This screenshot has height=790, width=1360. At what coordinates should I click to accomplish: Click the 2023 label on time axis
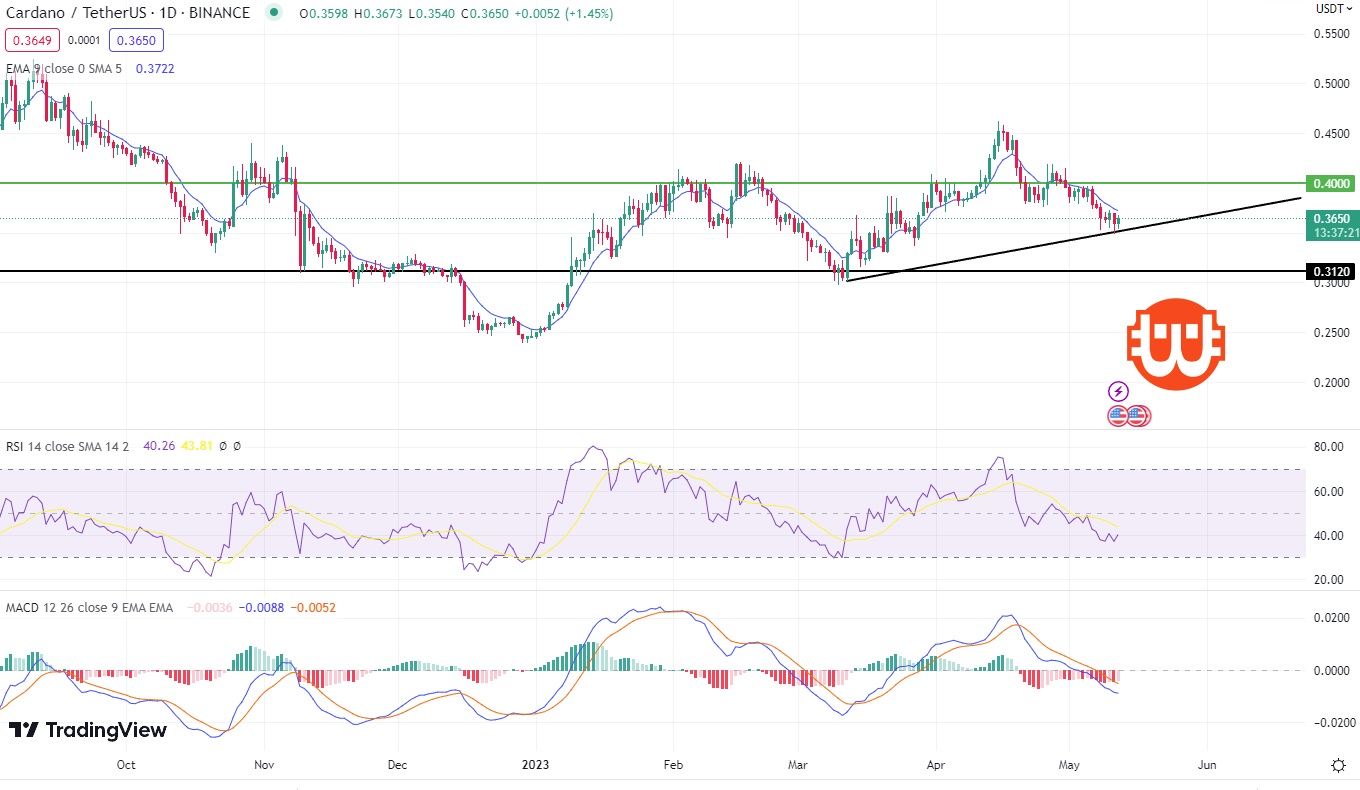click(535, 765)
